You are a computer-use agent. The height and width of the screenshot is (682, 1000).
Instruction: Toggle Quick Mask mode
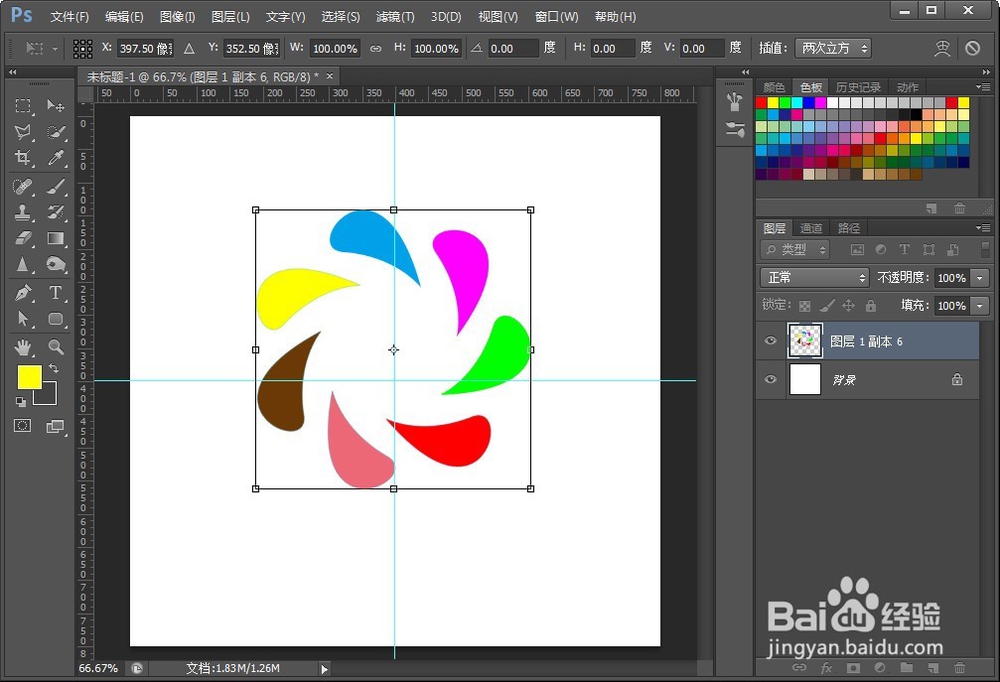22,426
